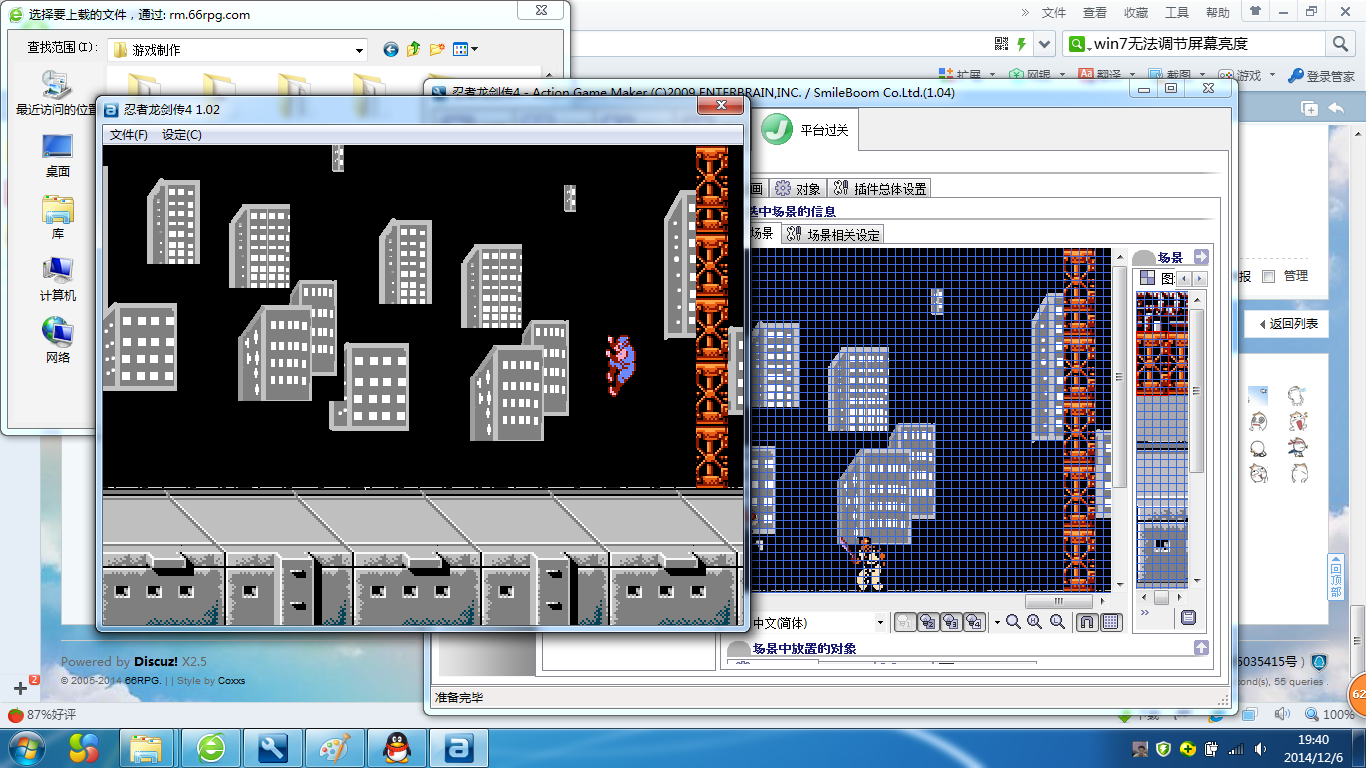
Task: Select 网络 in file dialog sidebar
Action: pyautogui.click(x=57, y=341)
